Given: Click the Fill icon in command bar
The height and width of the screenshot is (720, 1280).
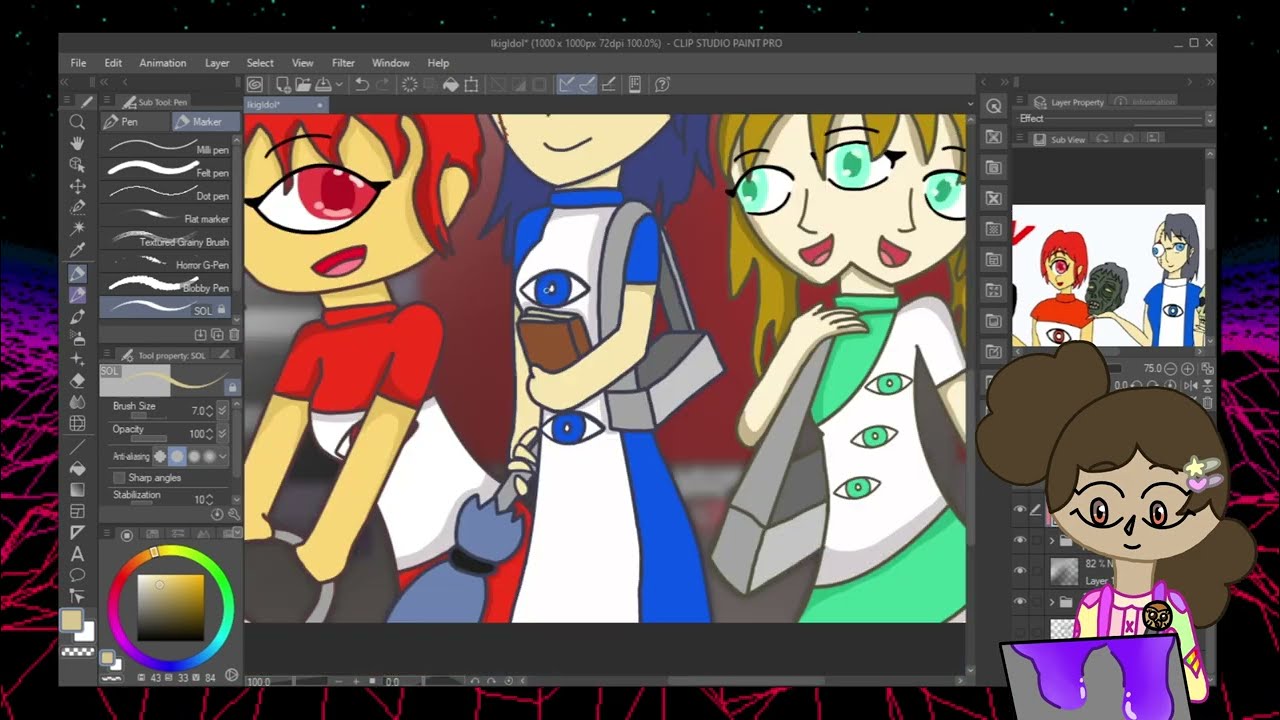Looking at the screenshot, I should (x=451, y=85).
